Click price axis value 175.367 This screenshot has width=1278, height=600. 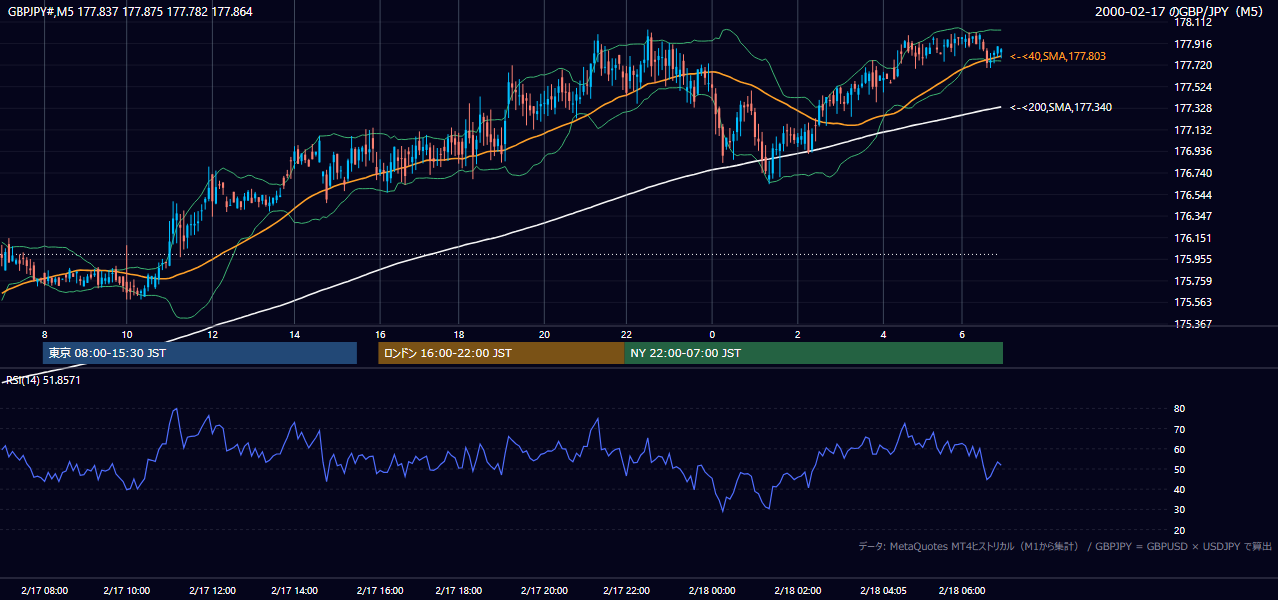coord(1193,324)
